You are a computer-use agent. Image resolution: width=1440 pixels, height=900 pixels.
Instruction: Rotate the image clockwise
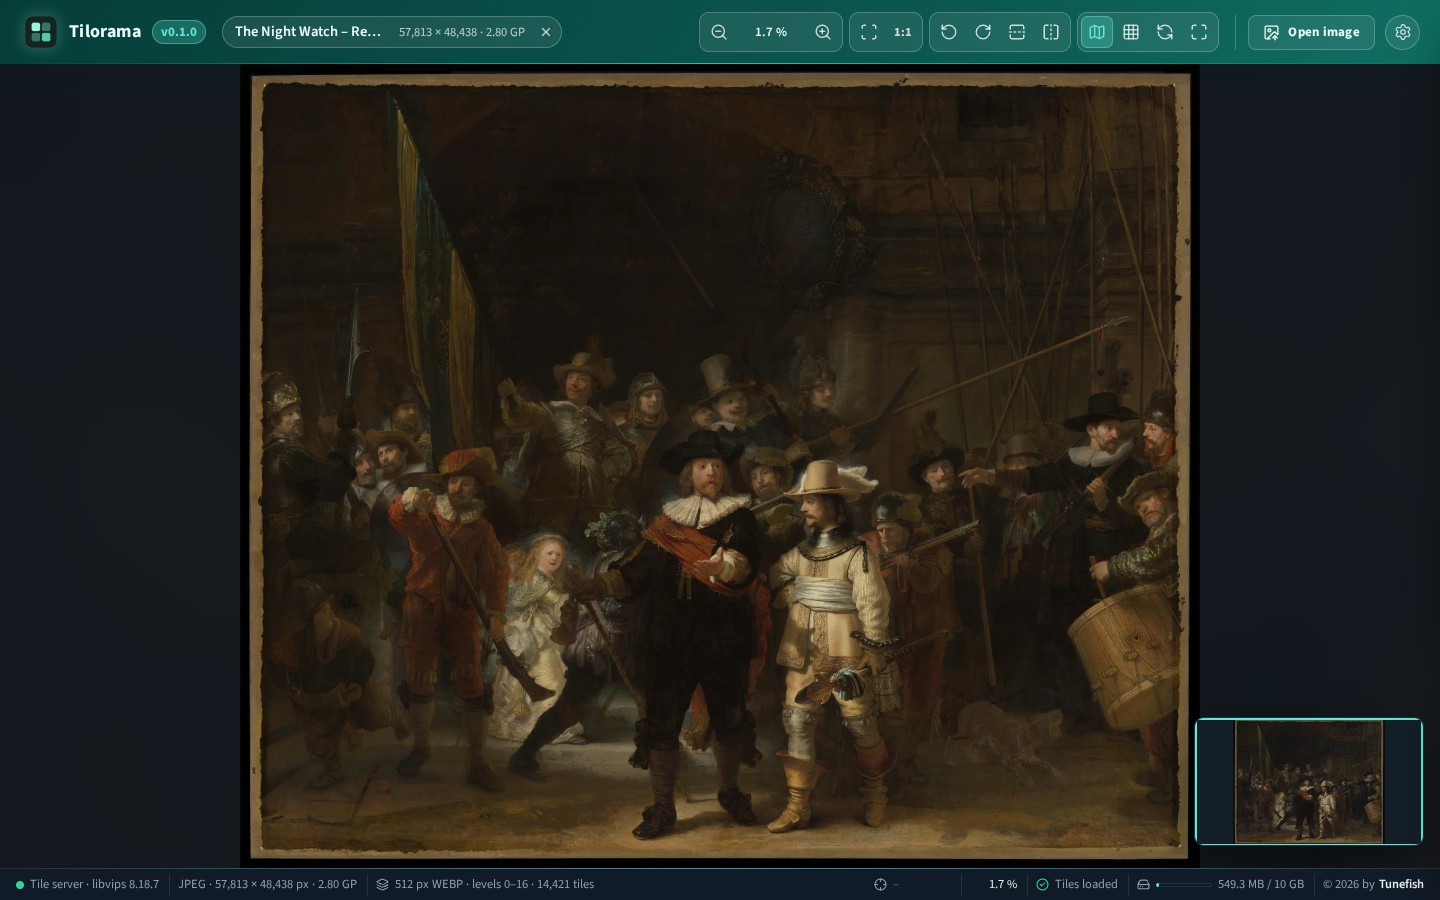(983, 32)
